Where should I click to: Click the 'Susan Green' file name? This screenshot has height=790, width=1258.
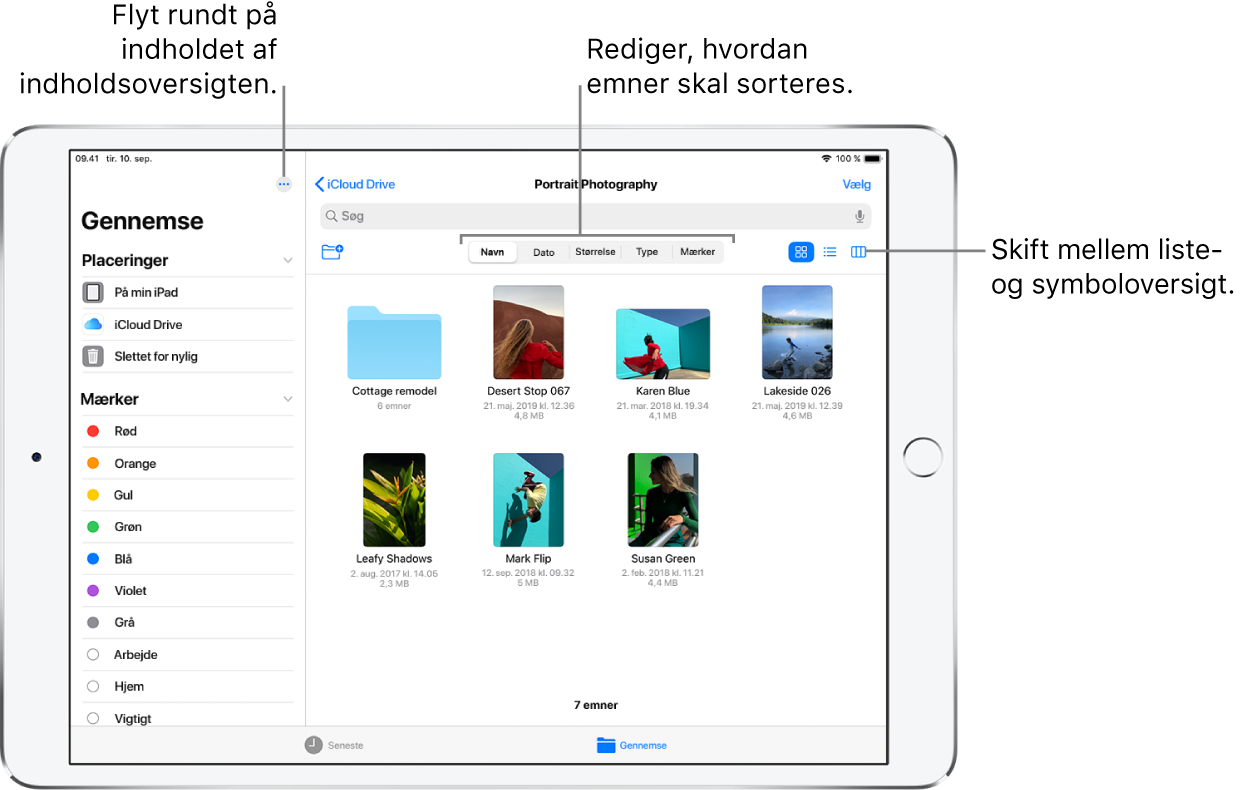coord(663,559)
